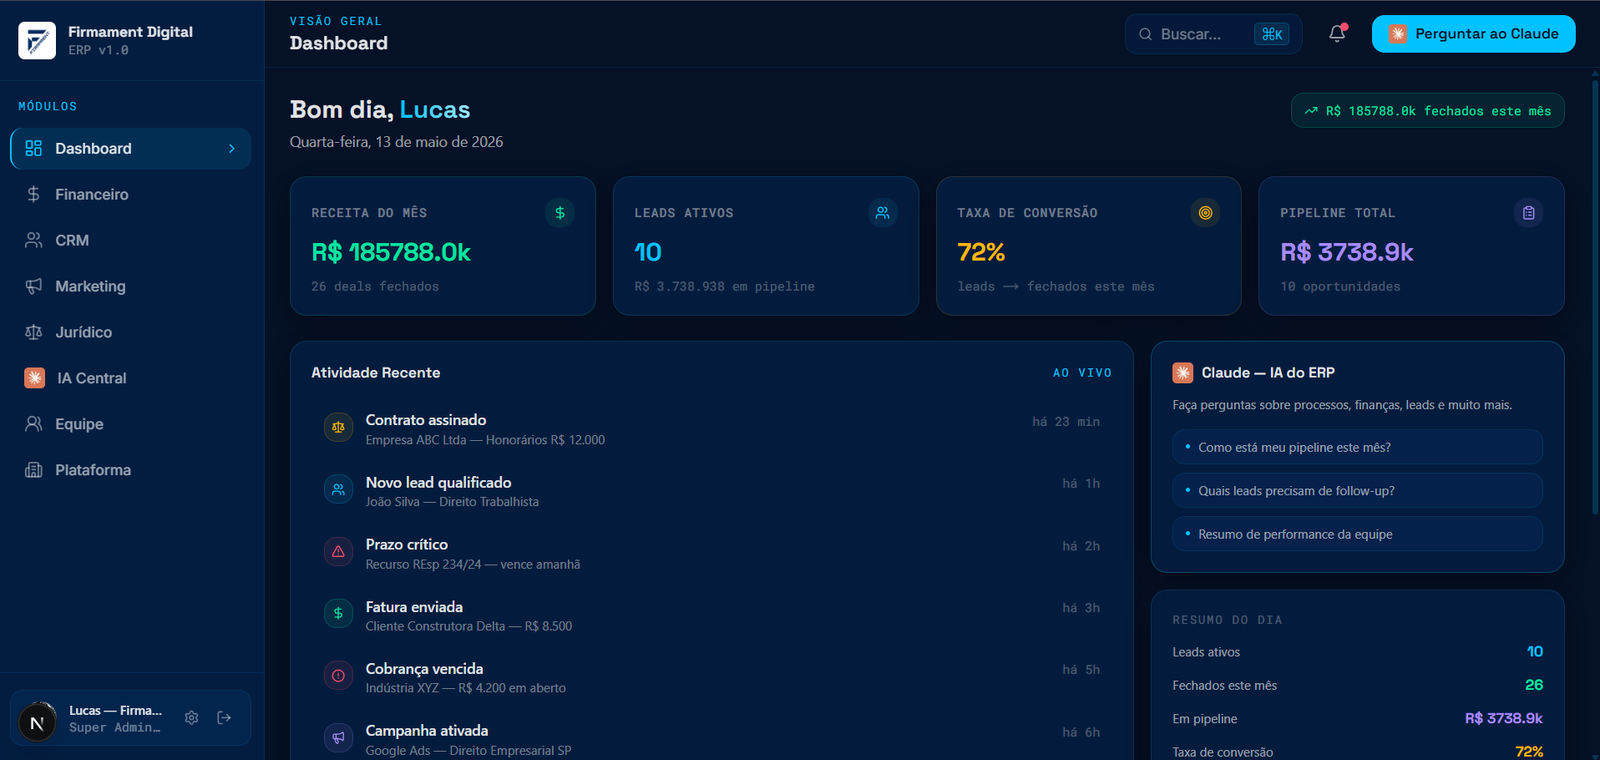Open the notifications bell

1337,34
